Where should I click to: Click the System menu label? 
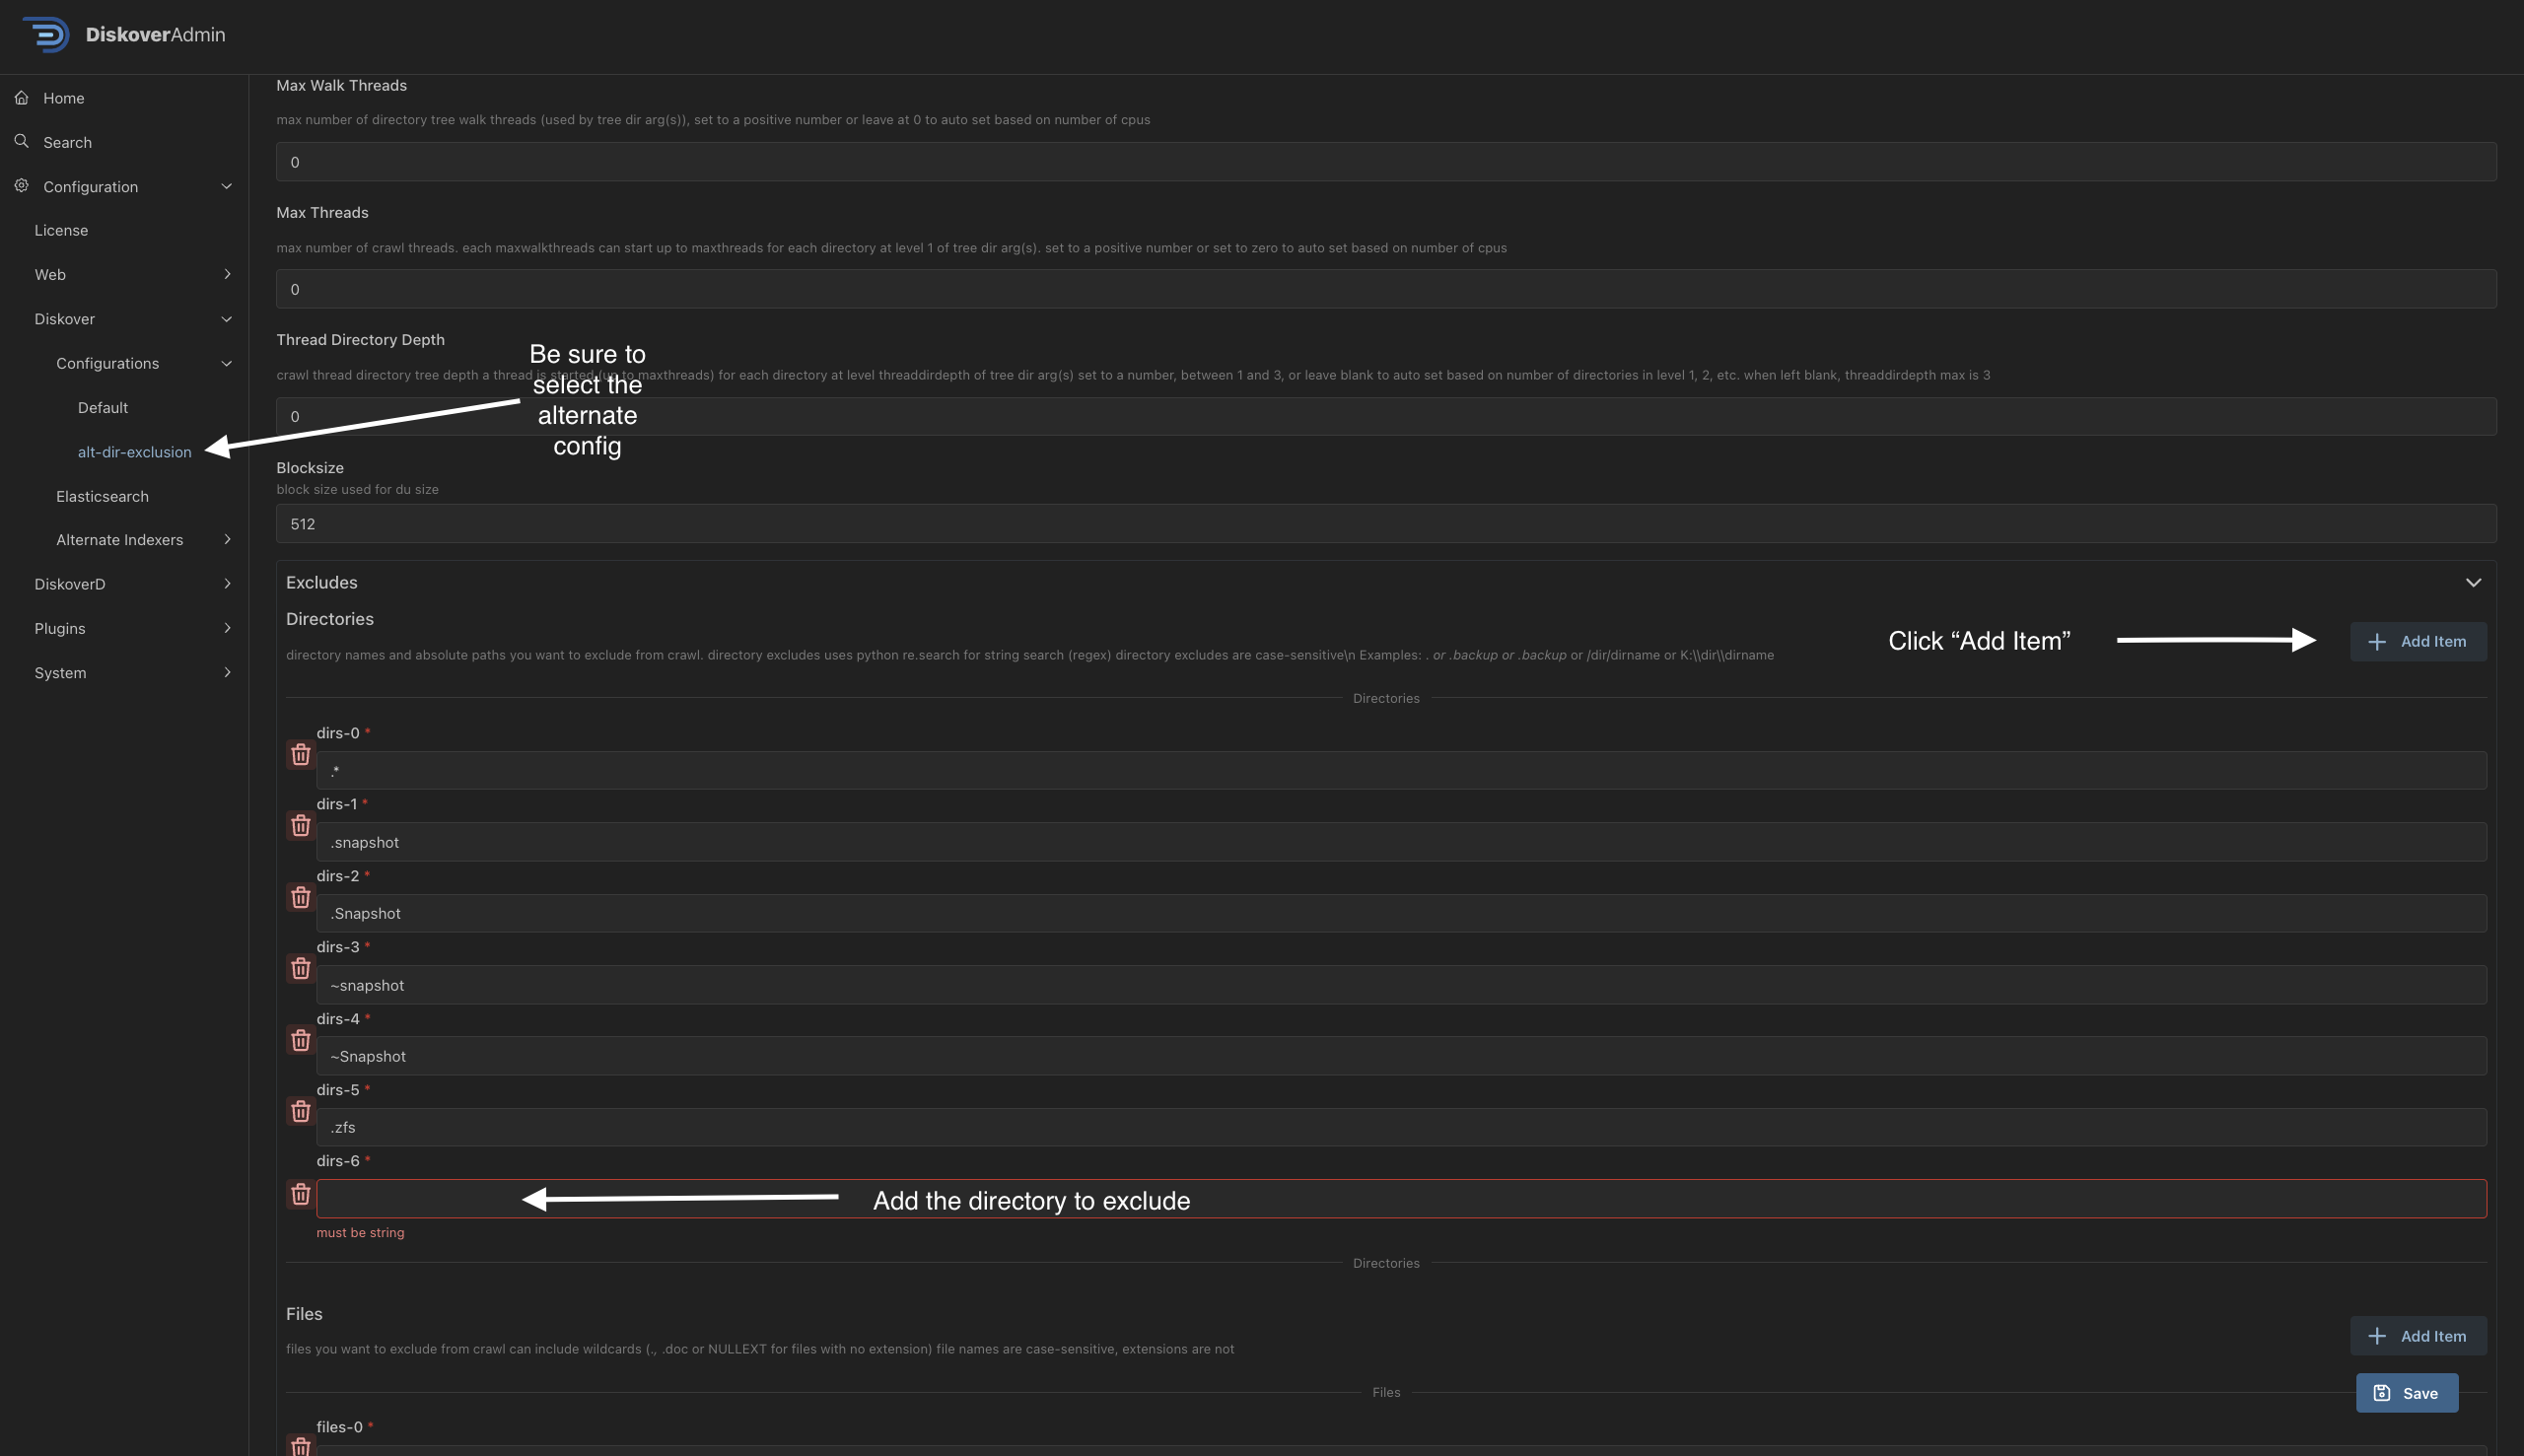[x=60, y=673]
